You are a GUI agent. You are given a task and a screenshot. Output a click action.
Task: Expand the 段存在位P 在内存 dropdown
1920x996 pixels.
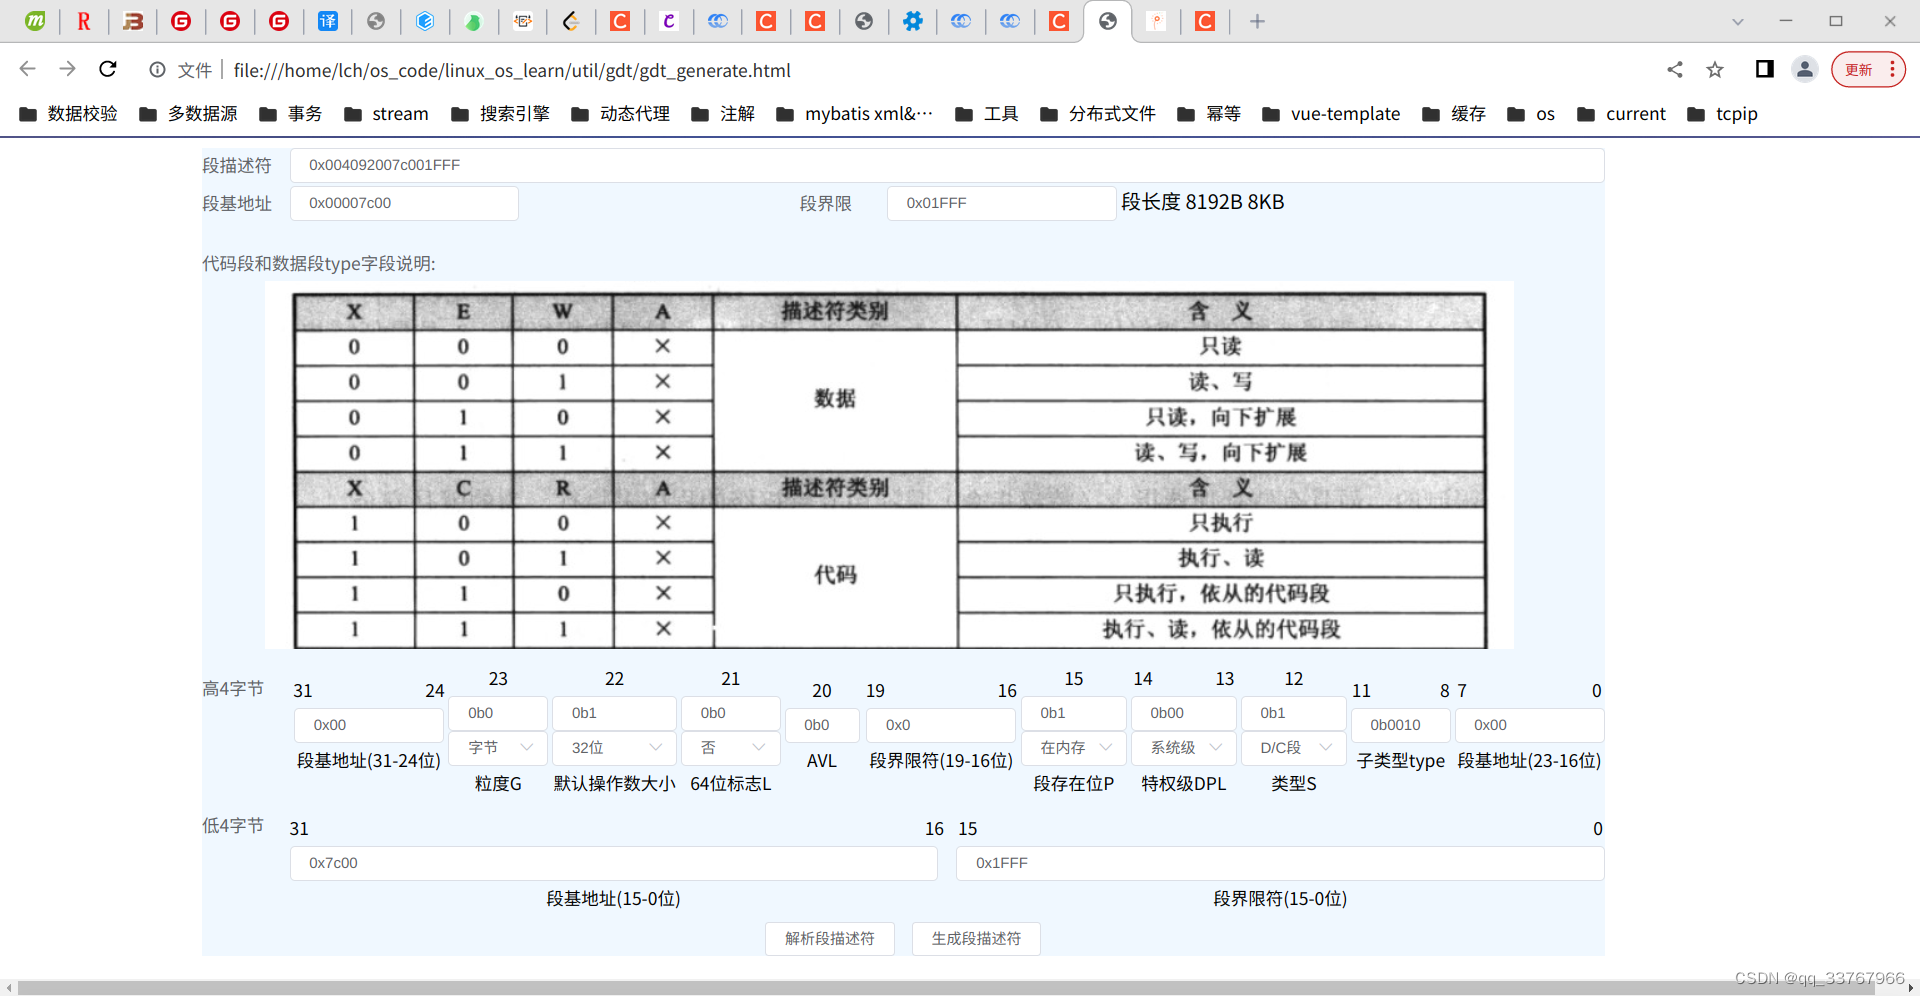(x=1074, y=748)
